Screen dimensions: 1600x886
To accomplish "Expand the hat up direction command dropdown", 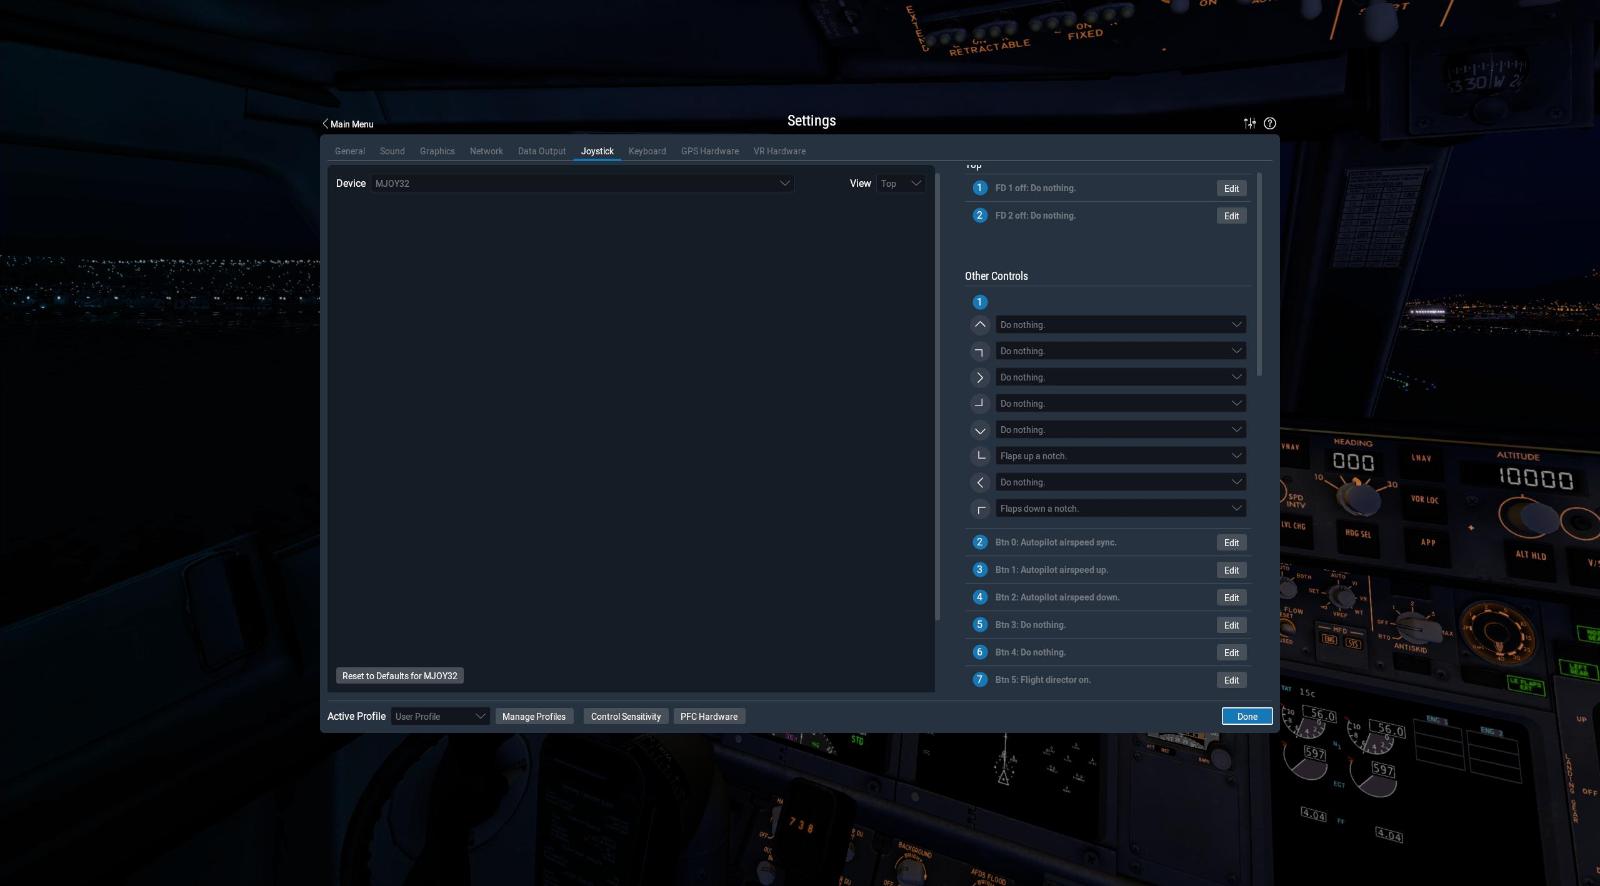I will [x=1121, y=325].
